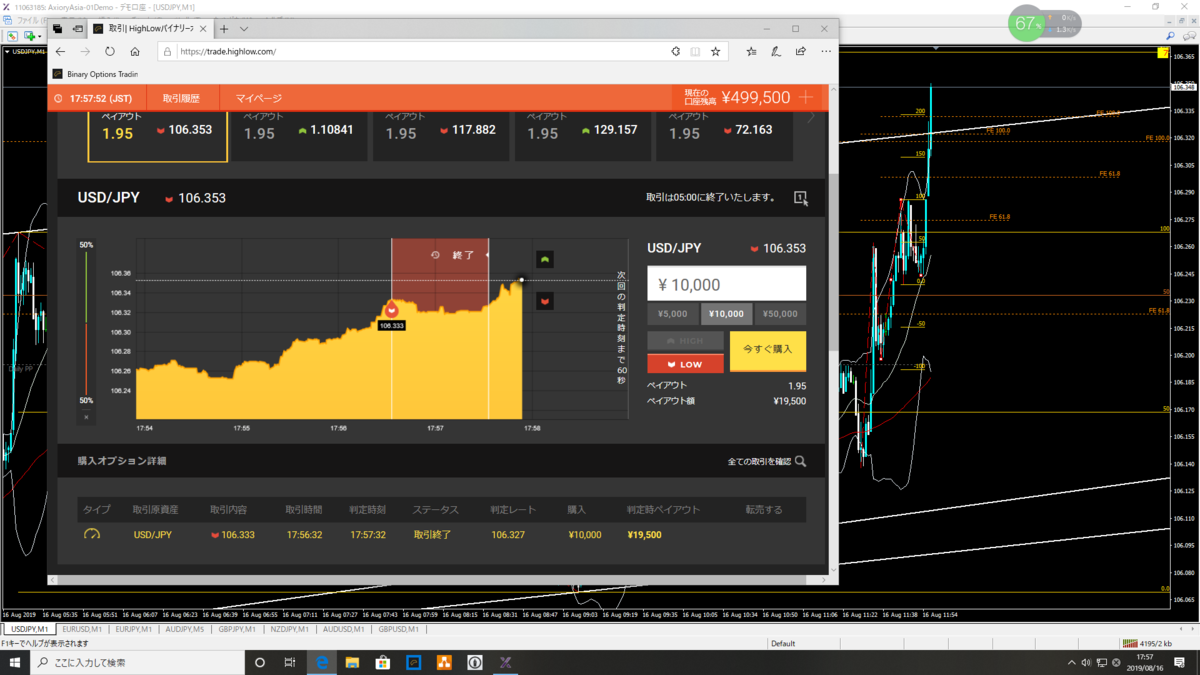The height and width of the screenshot is (675, 1200).
Task: Refresh the HighLow trading page
Action: click(110, 51)
